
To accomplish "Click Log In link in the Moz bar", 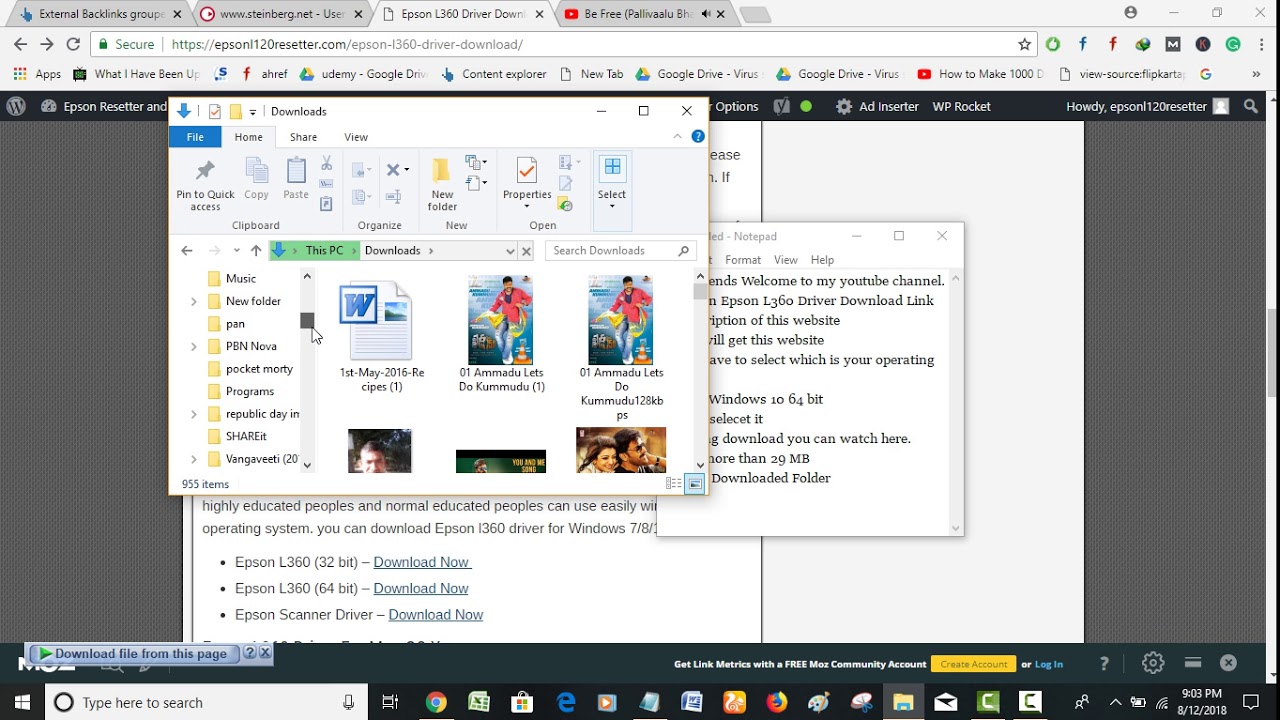I will click(x=1049, y=664).
